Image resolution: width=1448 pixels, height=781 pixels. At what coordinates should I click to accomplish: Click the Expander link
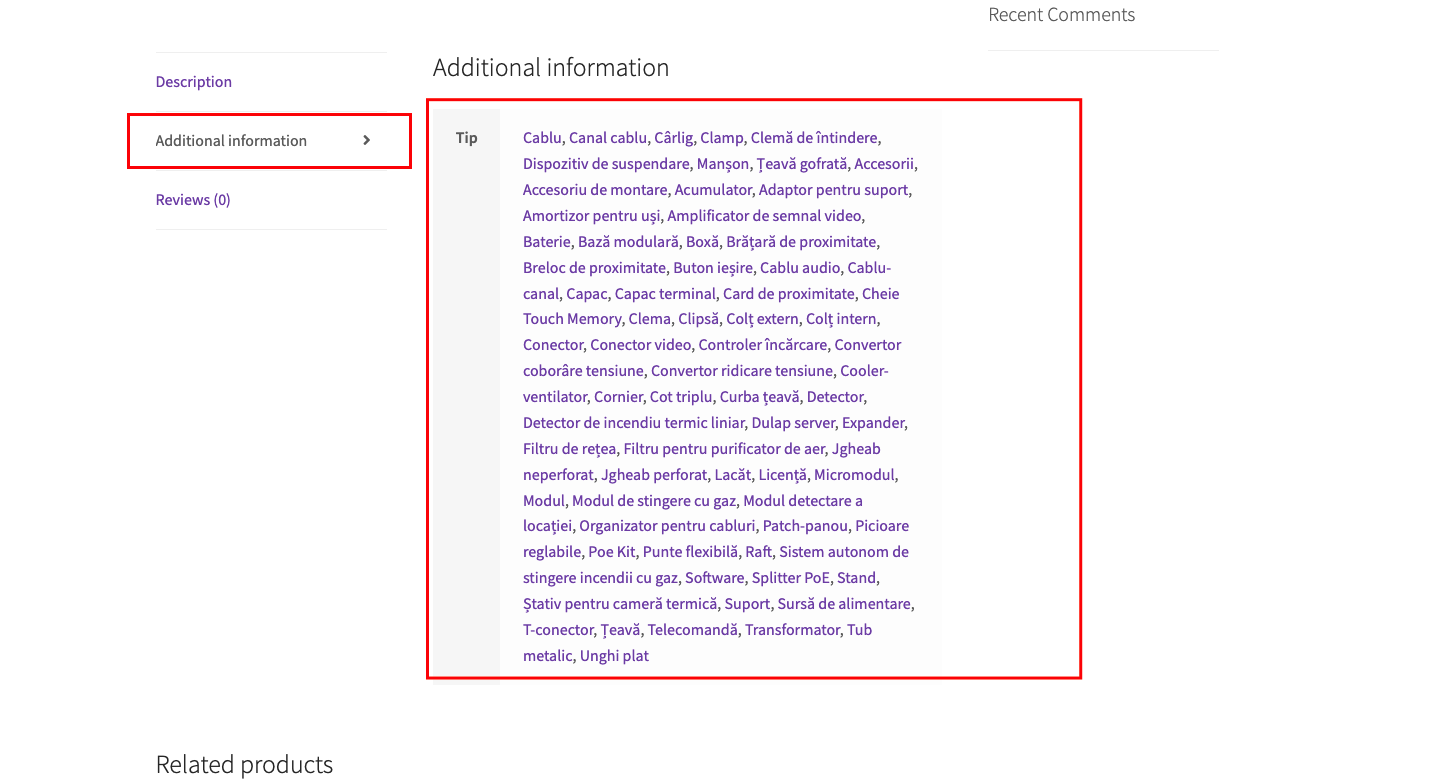coord(873,423)
